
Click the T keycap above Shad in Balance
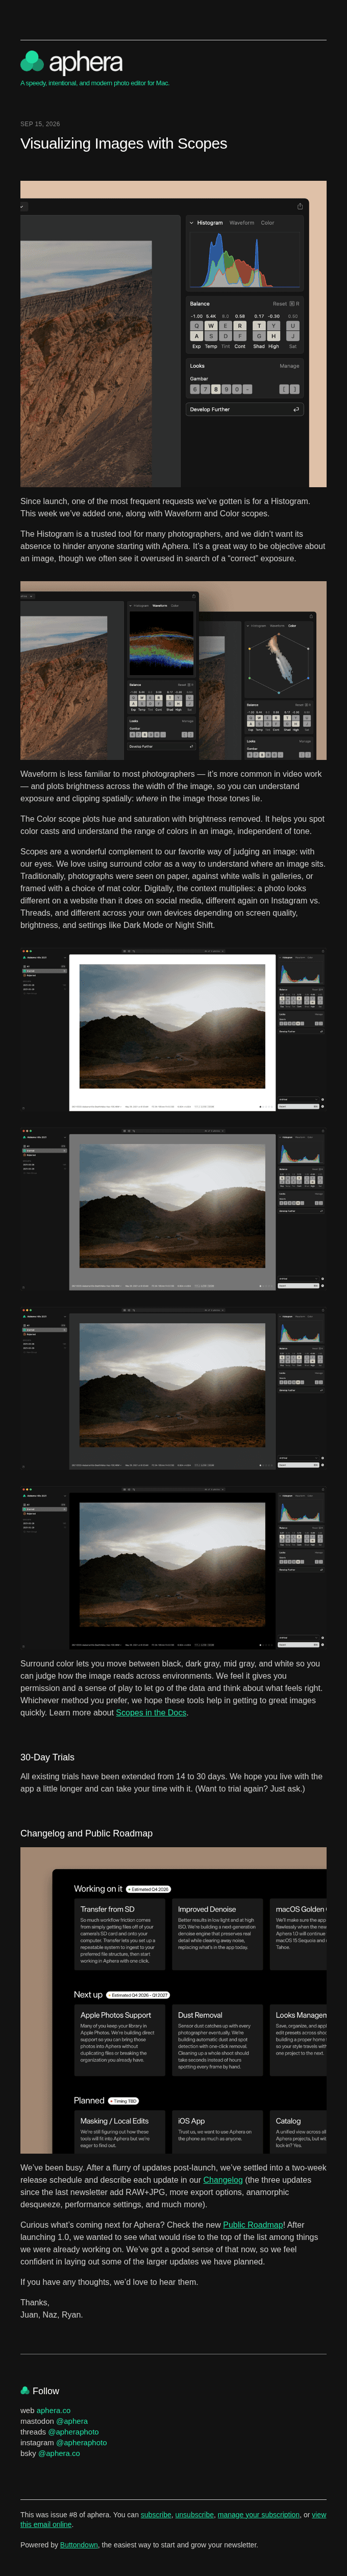[x=258, y=326]
